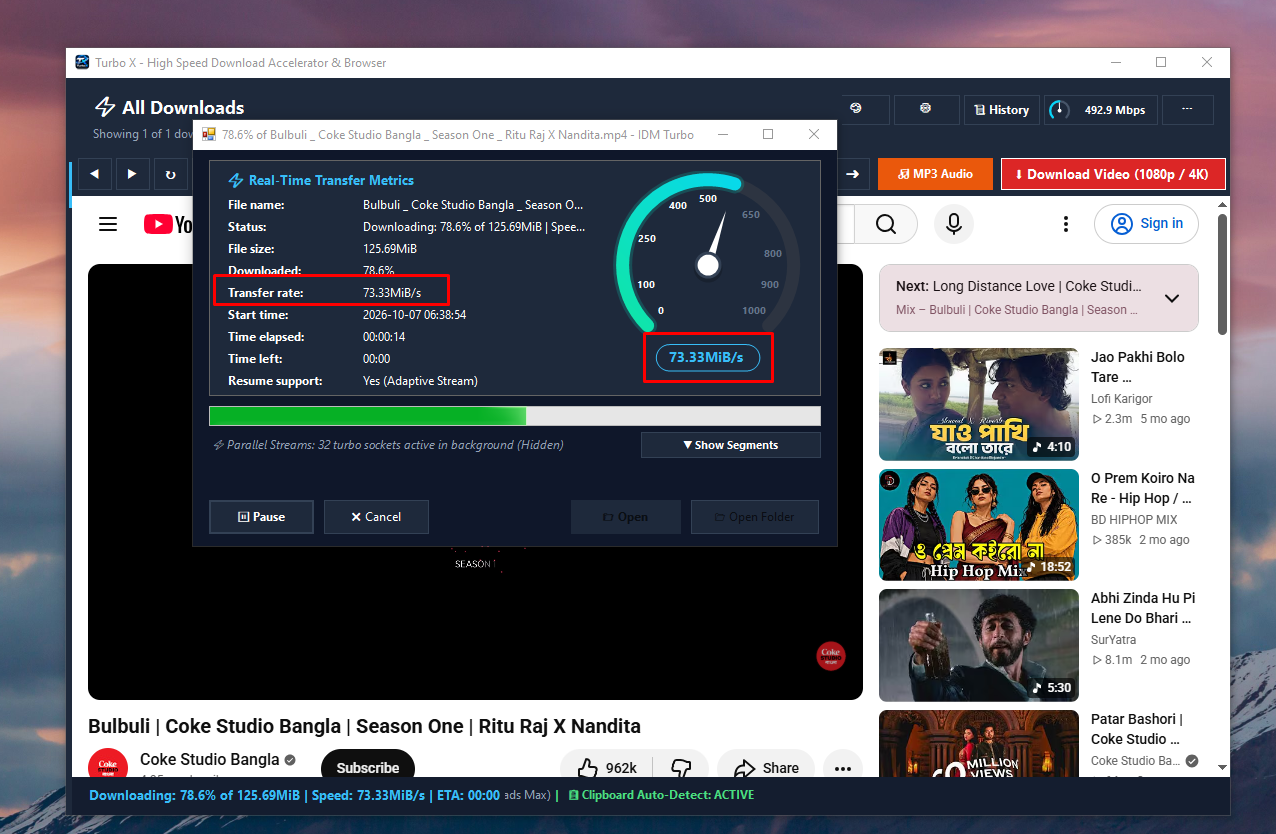Screen dimensions: 1276x834
Task: Maximize the IDM Turbo download dialog
Action: point(768,134)
